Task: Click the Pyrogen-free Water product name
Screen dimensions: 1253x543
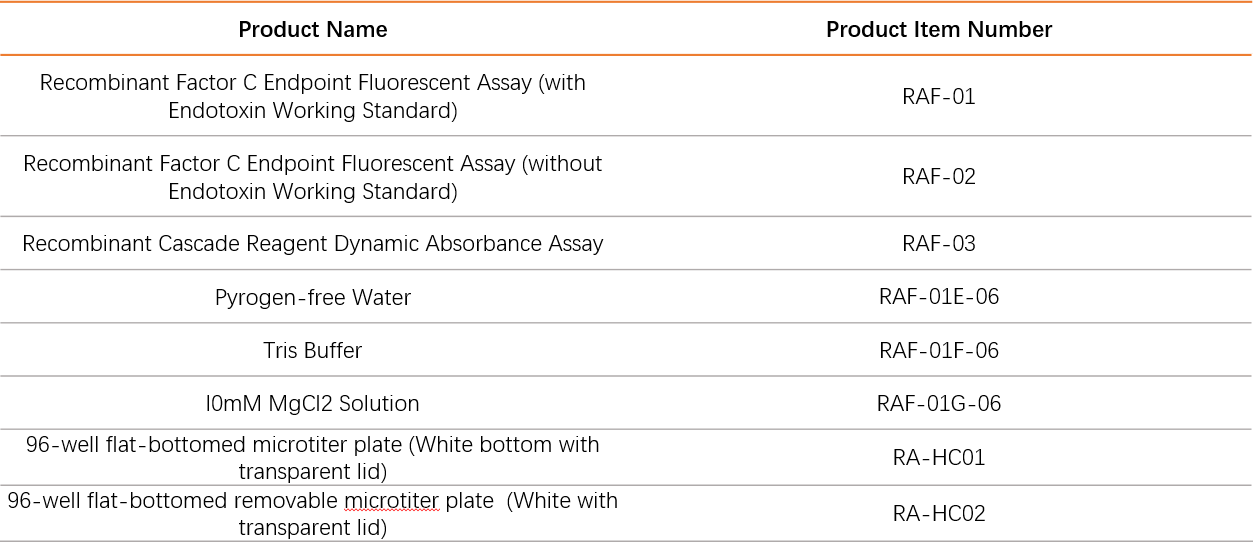Action: click(x=313, y=298)
